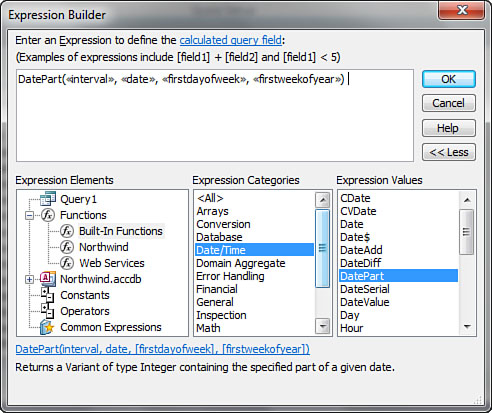The width and height of the screenshot is (492, 413).
Task: Expand the Northwind.accdb tree node
Action: [x=29, y=279]
